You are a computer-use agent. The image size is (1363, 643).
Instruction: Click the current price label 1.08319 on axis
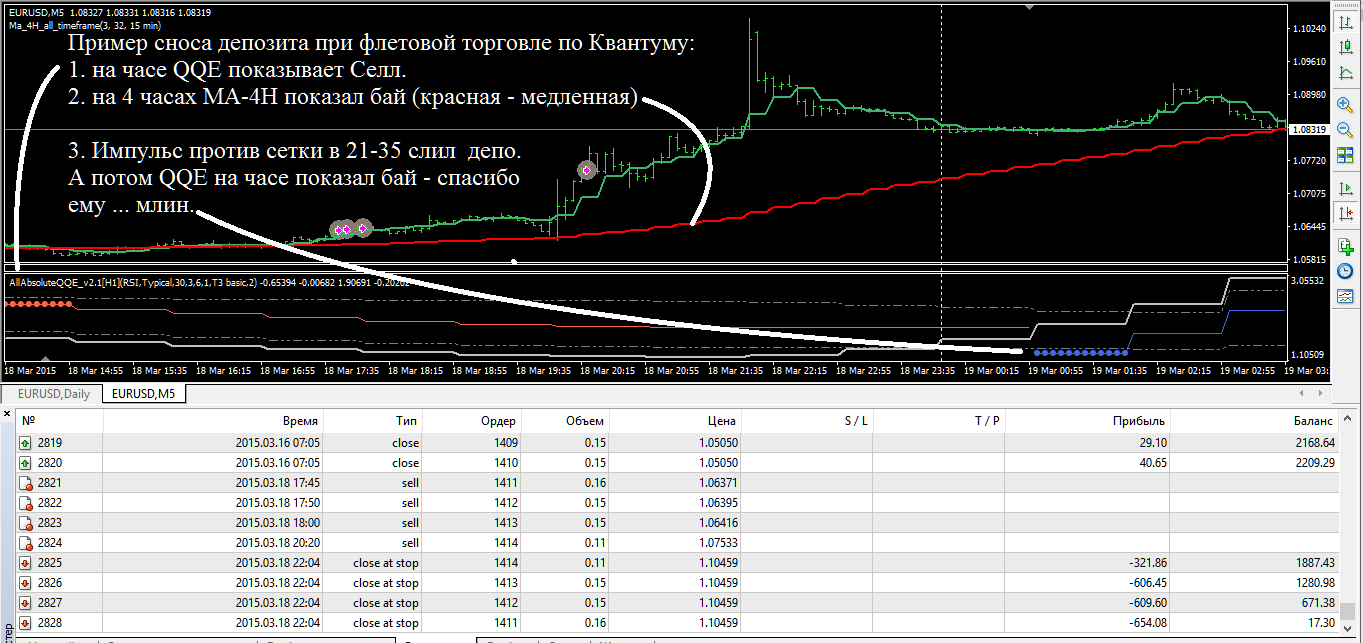(1309, 130)
